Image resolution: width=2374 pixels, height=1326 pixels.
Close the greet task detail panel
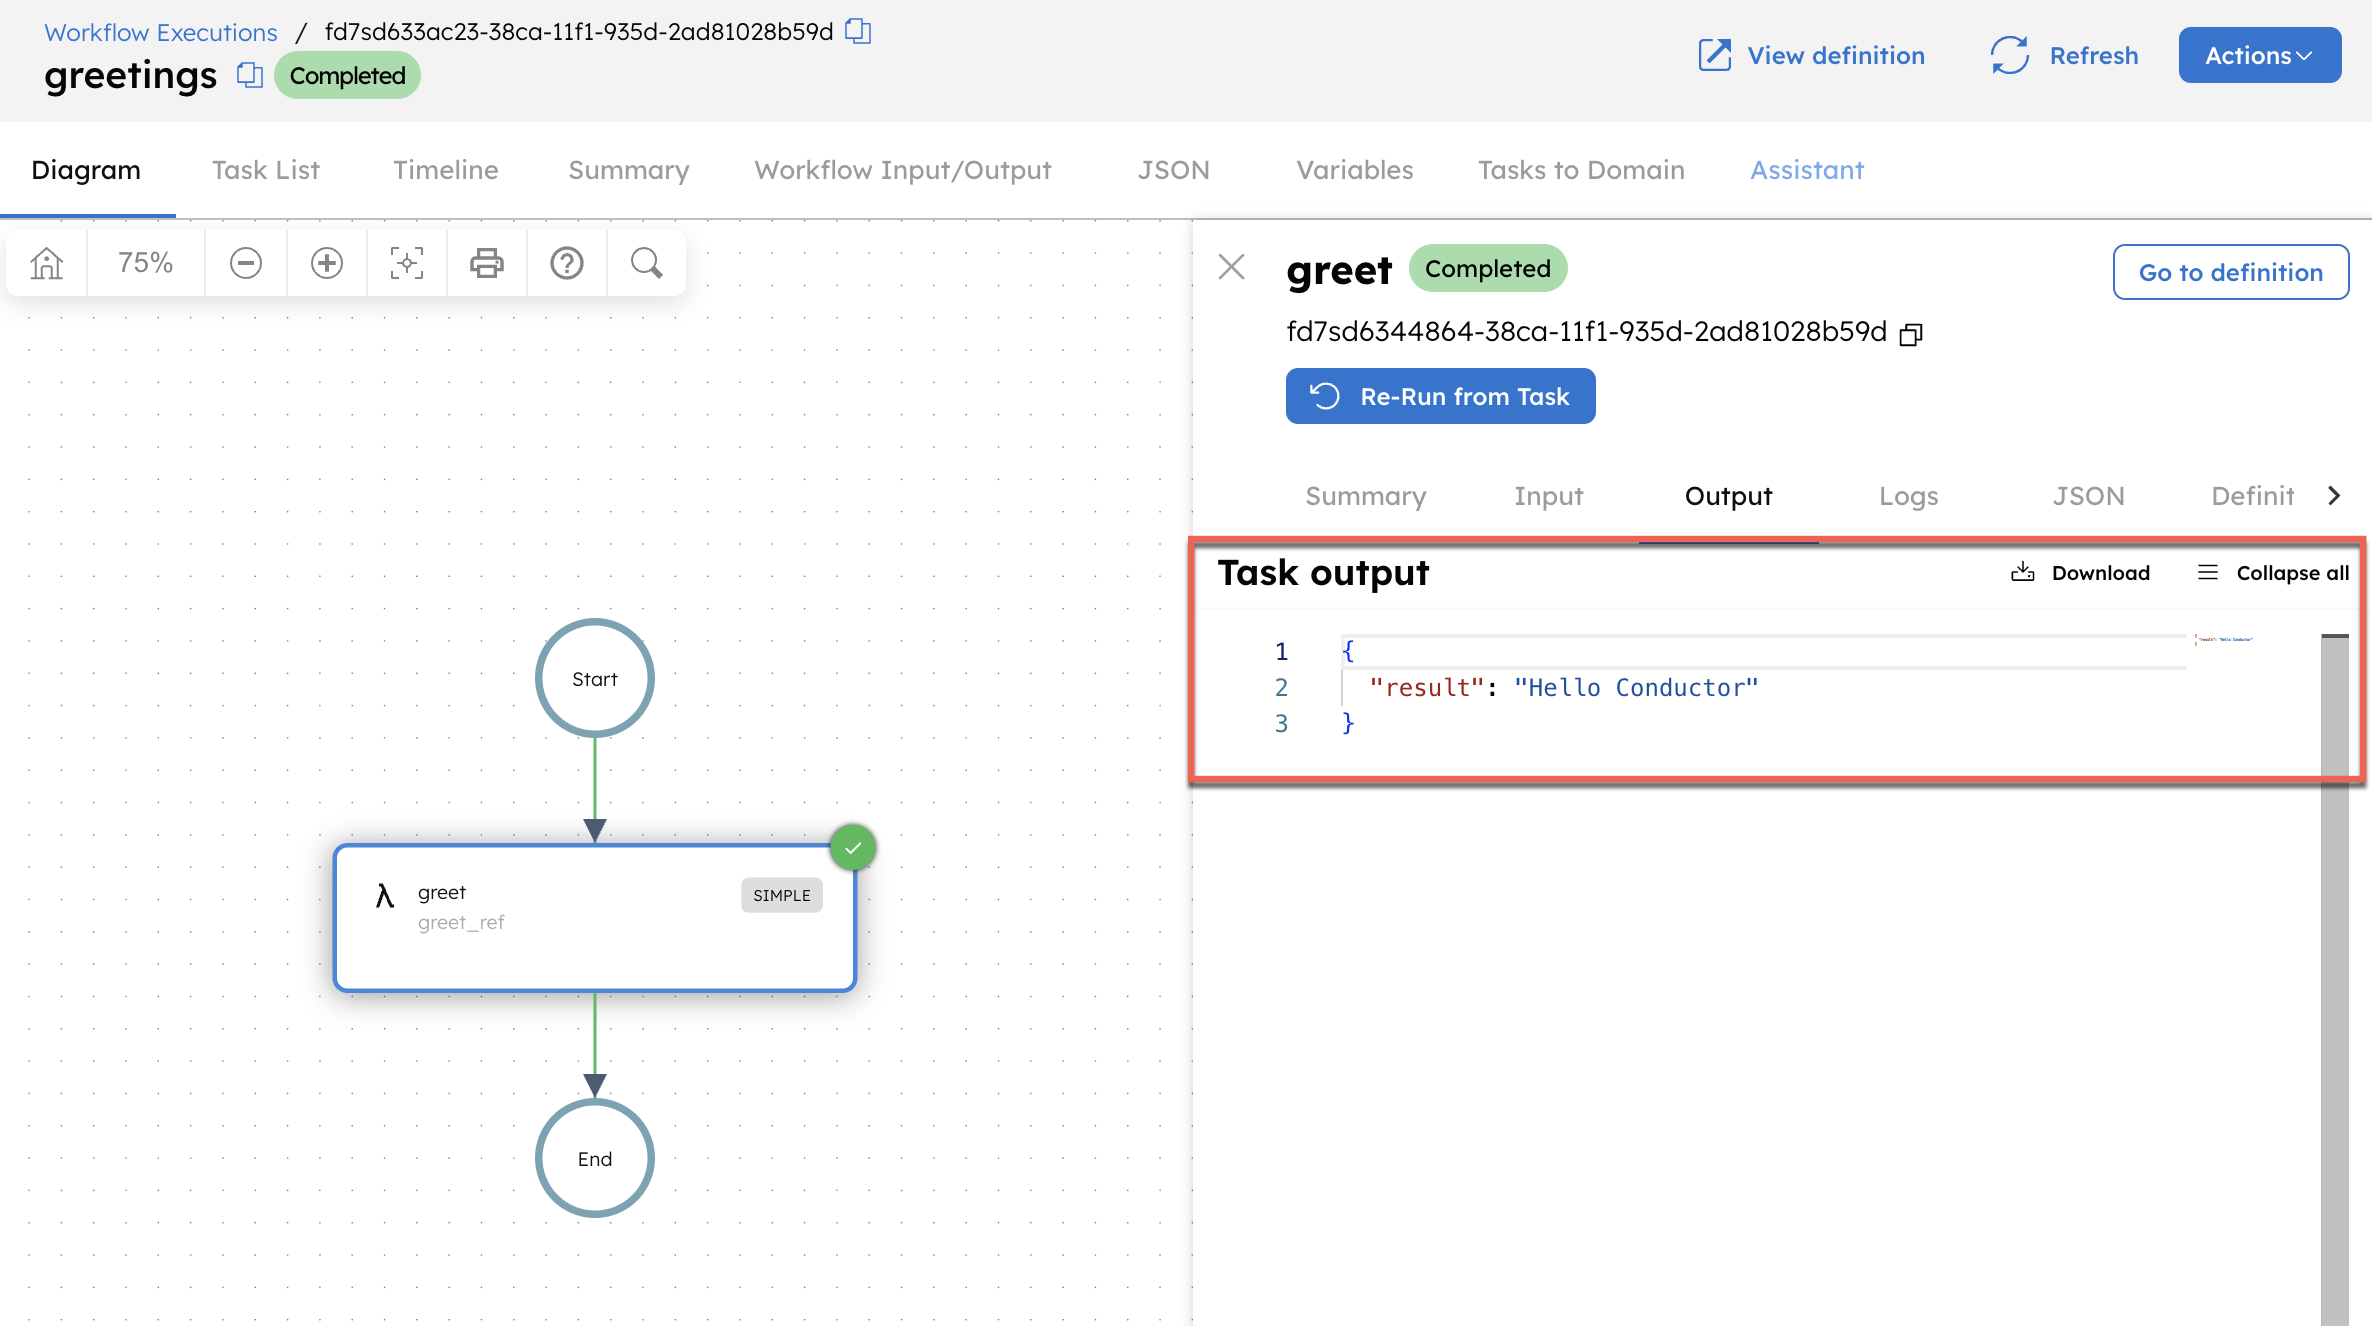click(x=1231, y=267)
